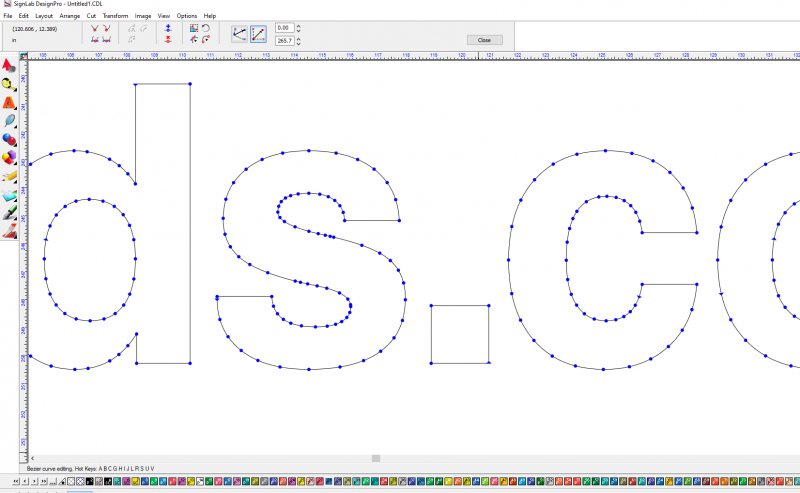Click the rotate arrow icon in toolbar
This screenshot has width=800, height=493.
tap(205, 29)
